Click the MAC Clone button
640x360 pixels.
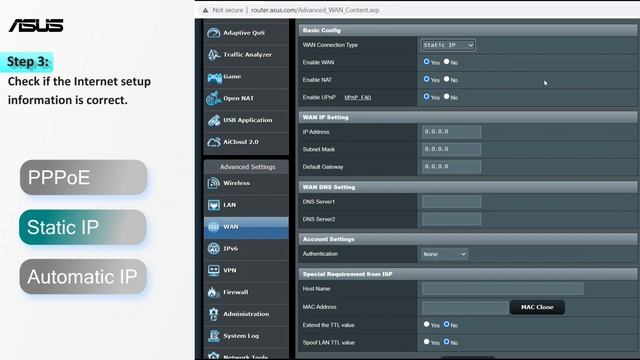click(537, 307)
